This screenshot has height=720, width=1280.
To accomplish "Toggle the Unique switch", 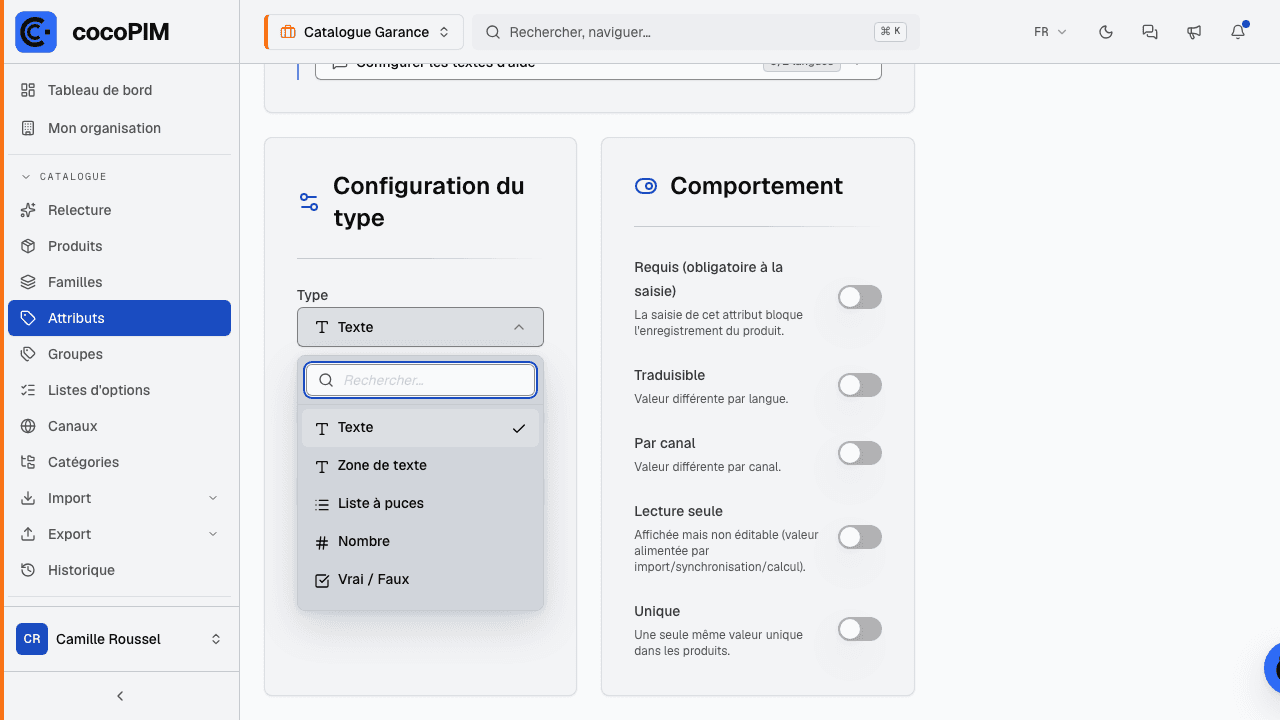I will point(860,629).
